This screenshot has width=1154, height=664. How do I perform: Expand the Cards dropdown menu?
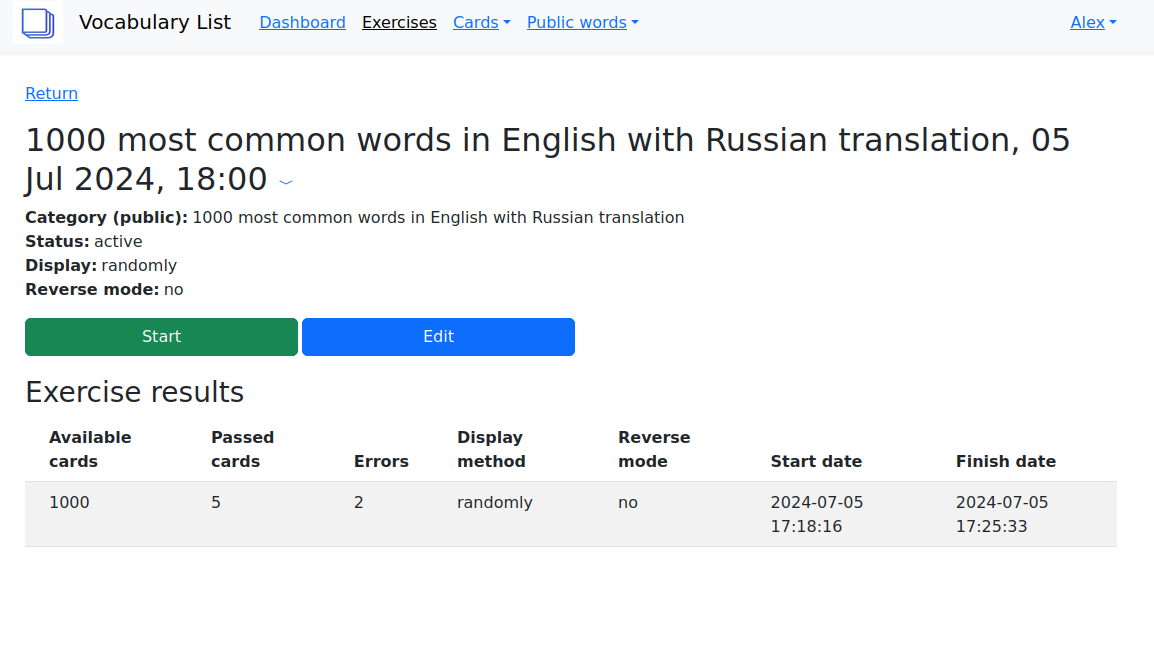[481, 22]
